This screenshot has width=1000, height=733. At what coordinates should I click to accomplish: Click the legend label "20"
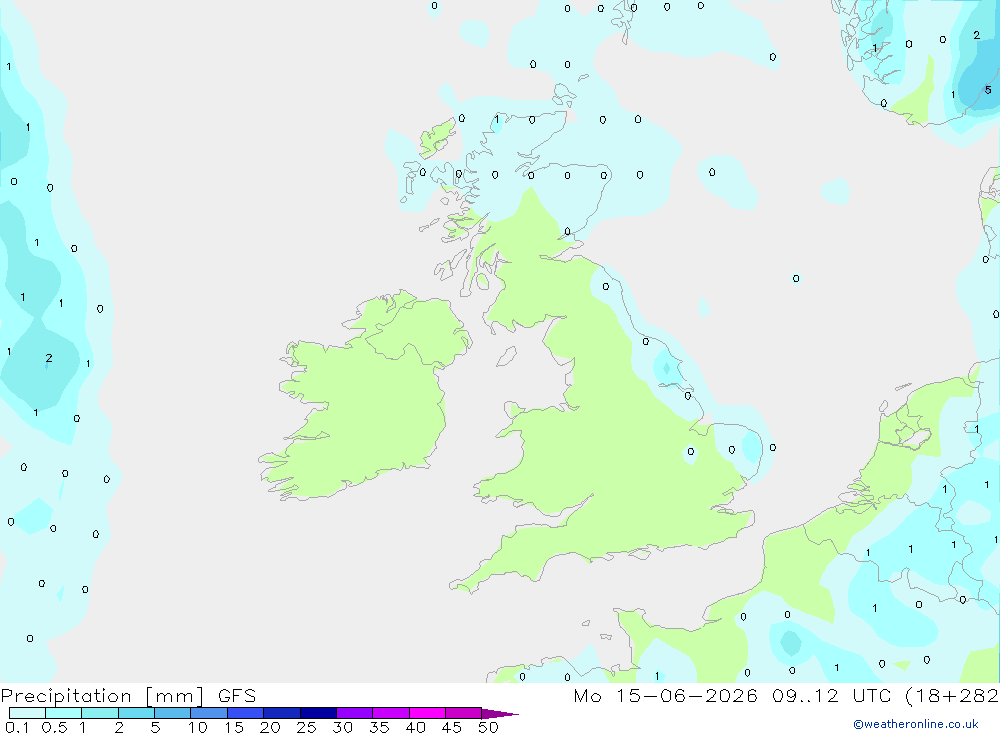270,727
